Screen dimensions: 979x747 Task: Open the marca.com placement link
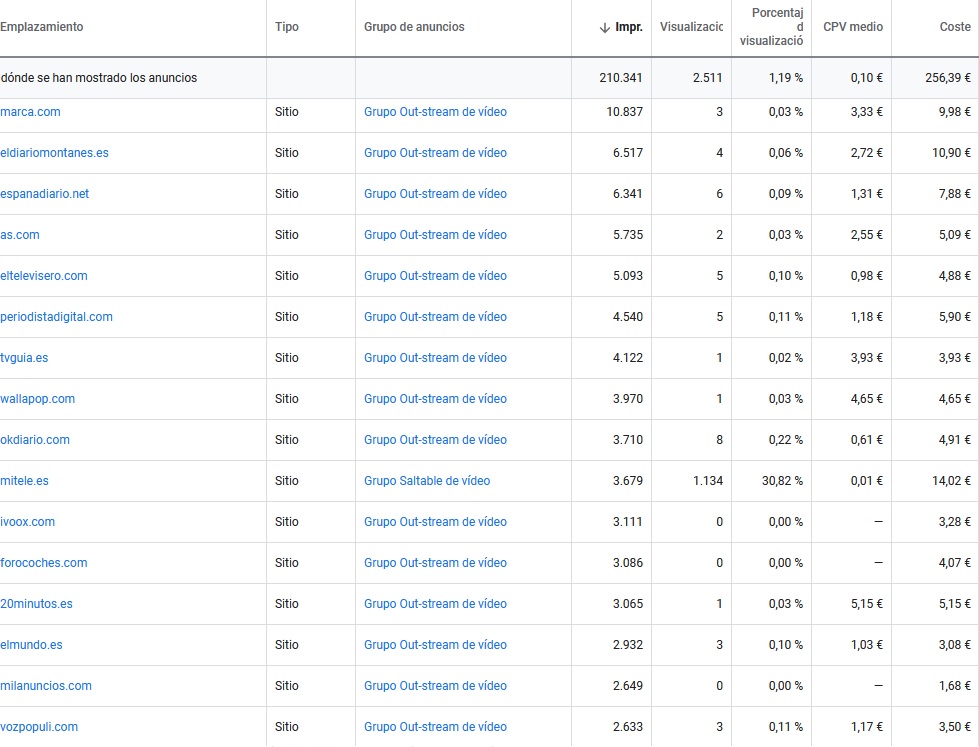(31, 112)
